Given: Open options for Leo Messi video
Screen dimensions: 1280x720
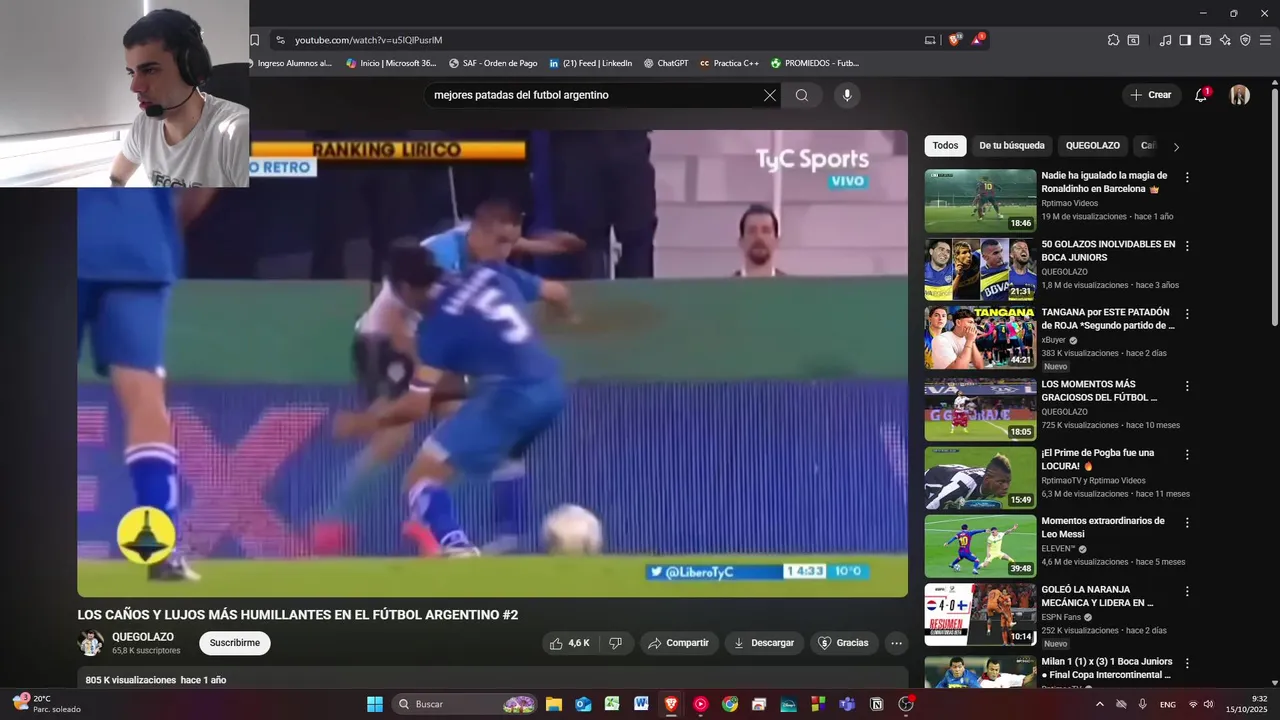Looking at the screenshot, I should click(x=1187, y=522).
